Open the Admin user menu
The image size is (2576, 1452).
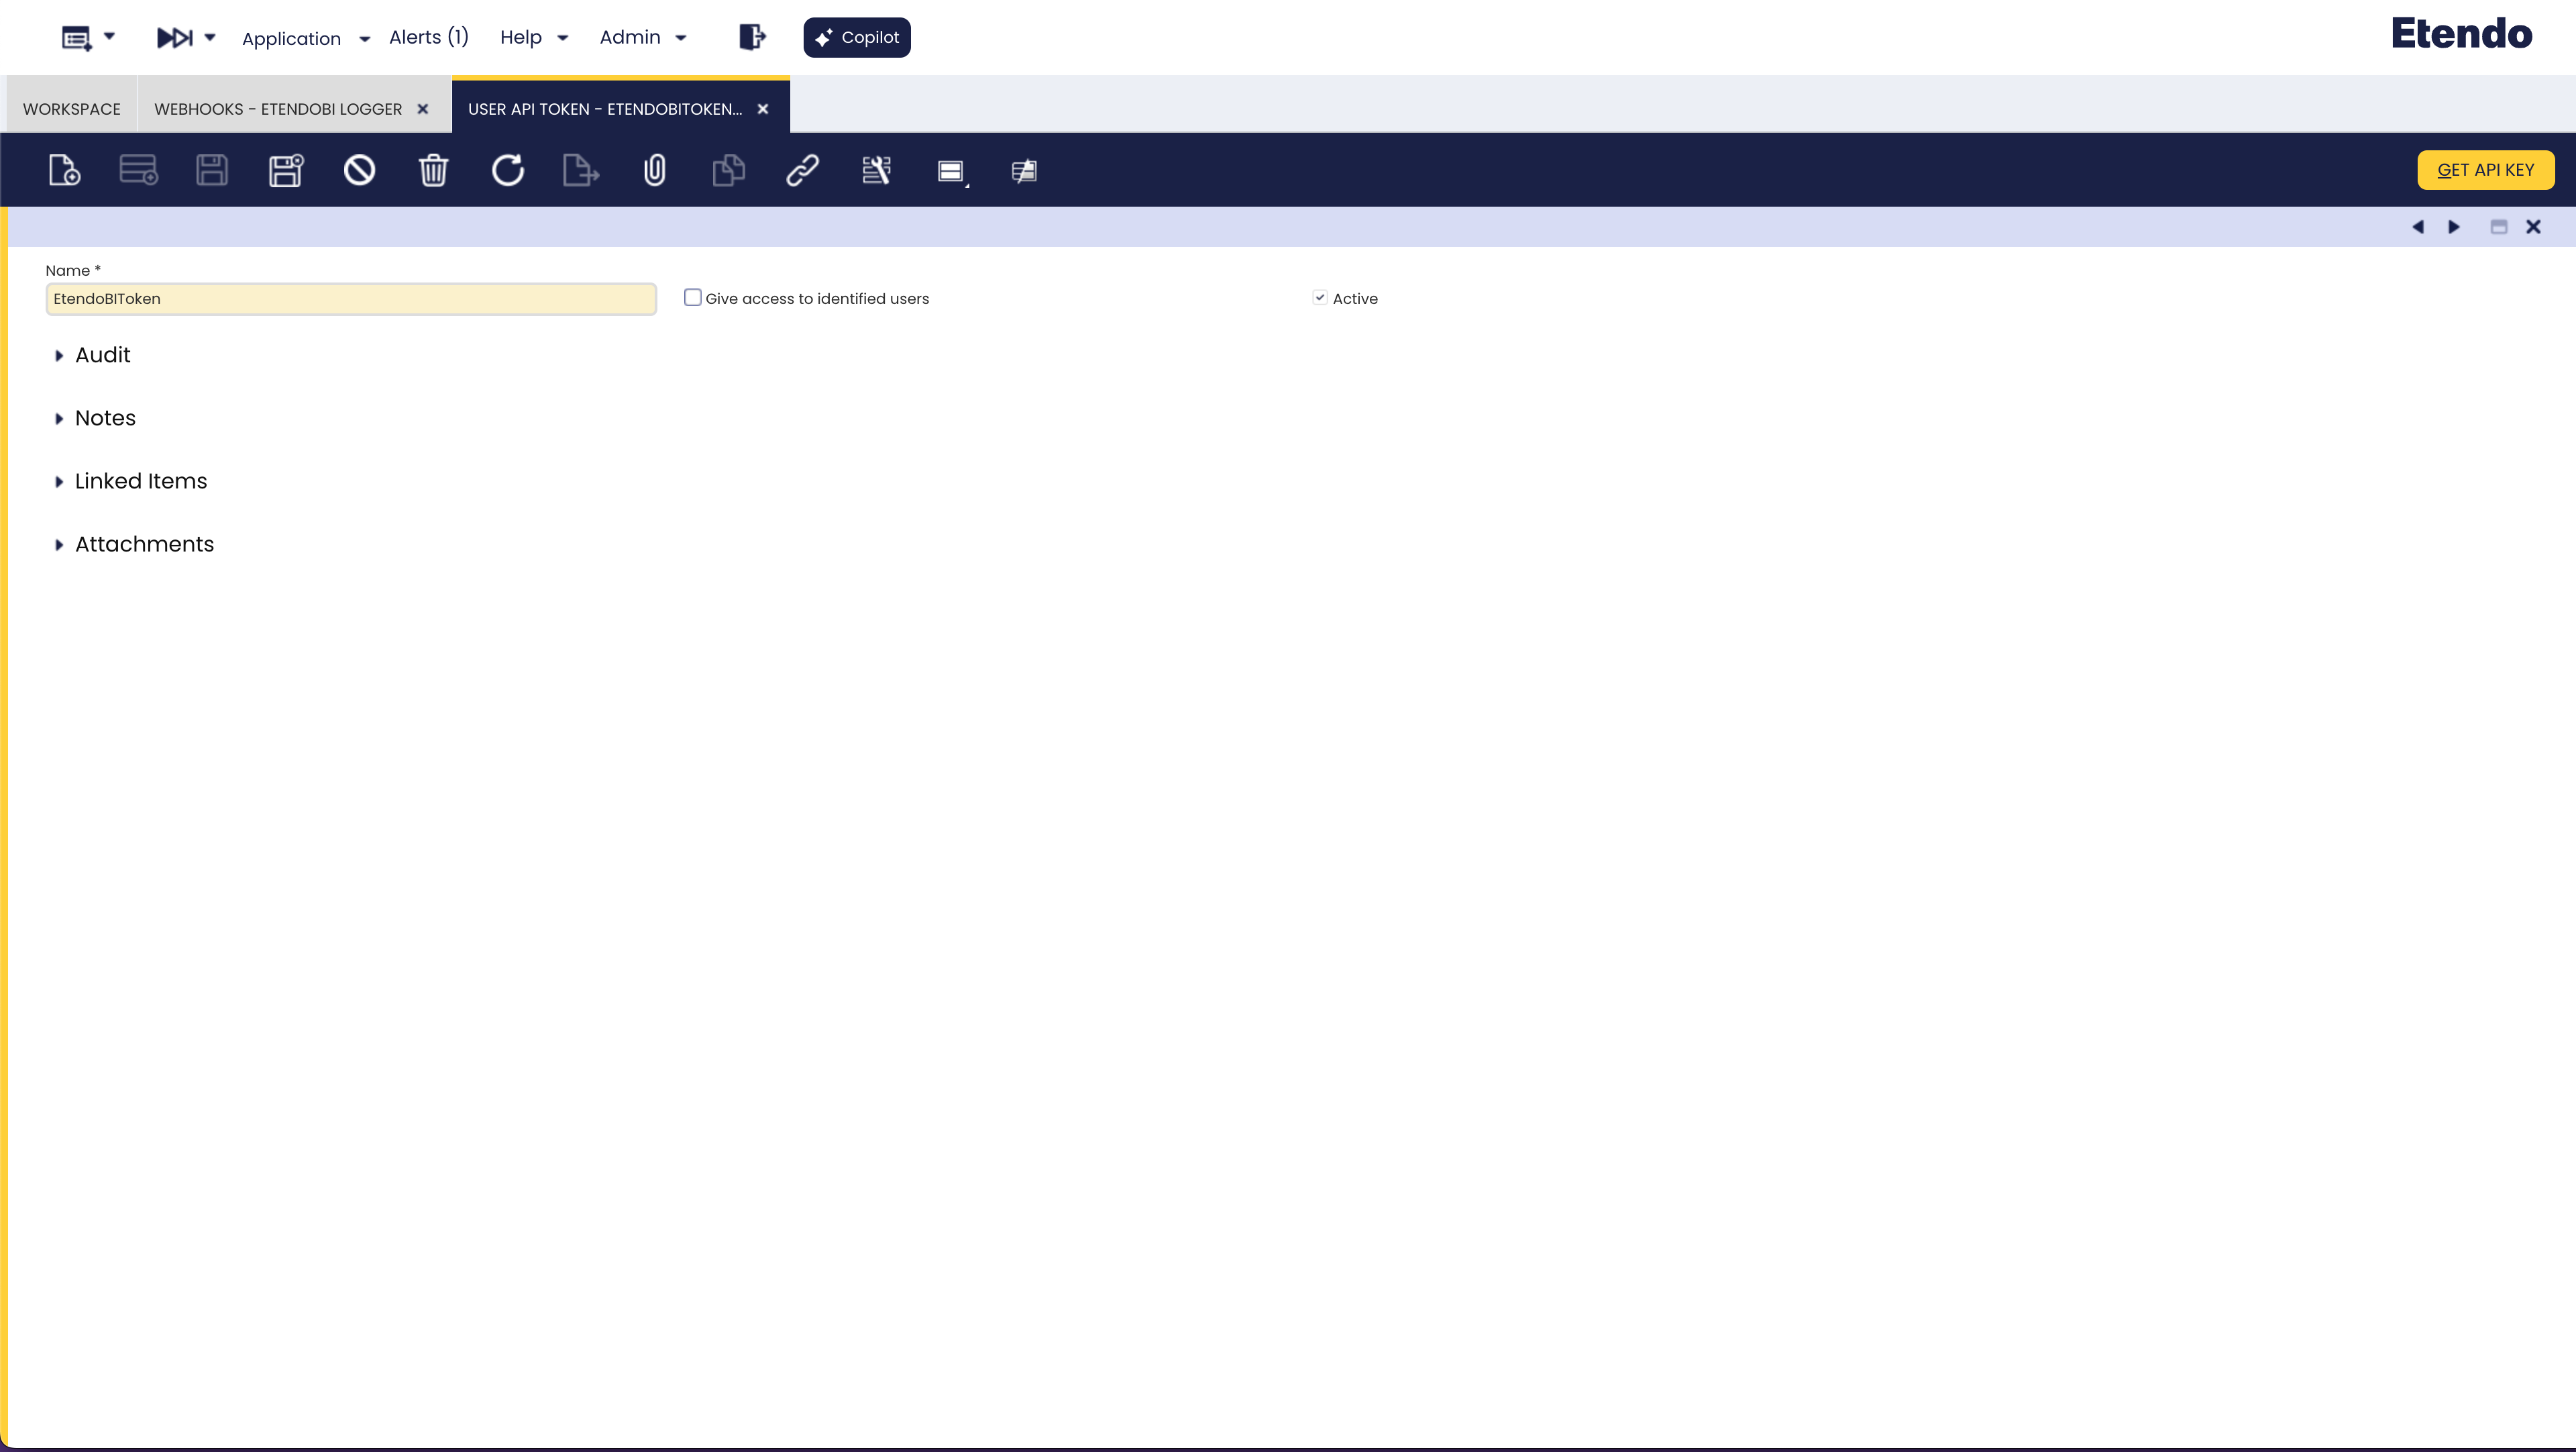pyautogui.click(x=643, y=37)
